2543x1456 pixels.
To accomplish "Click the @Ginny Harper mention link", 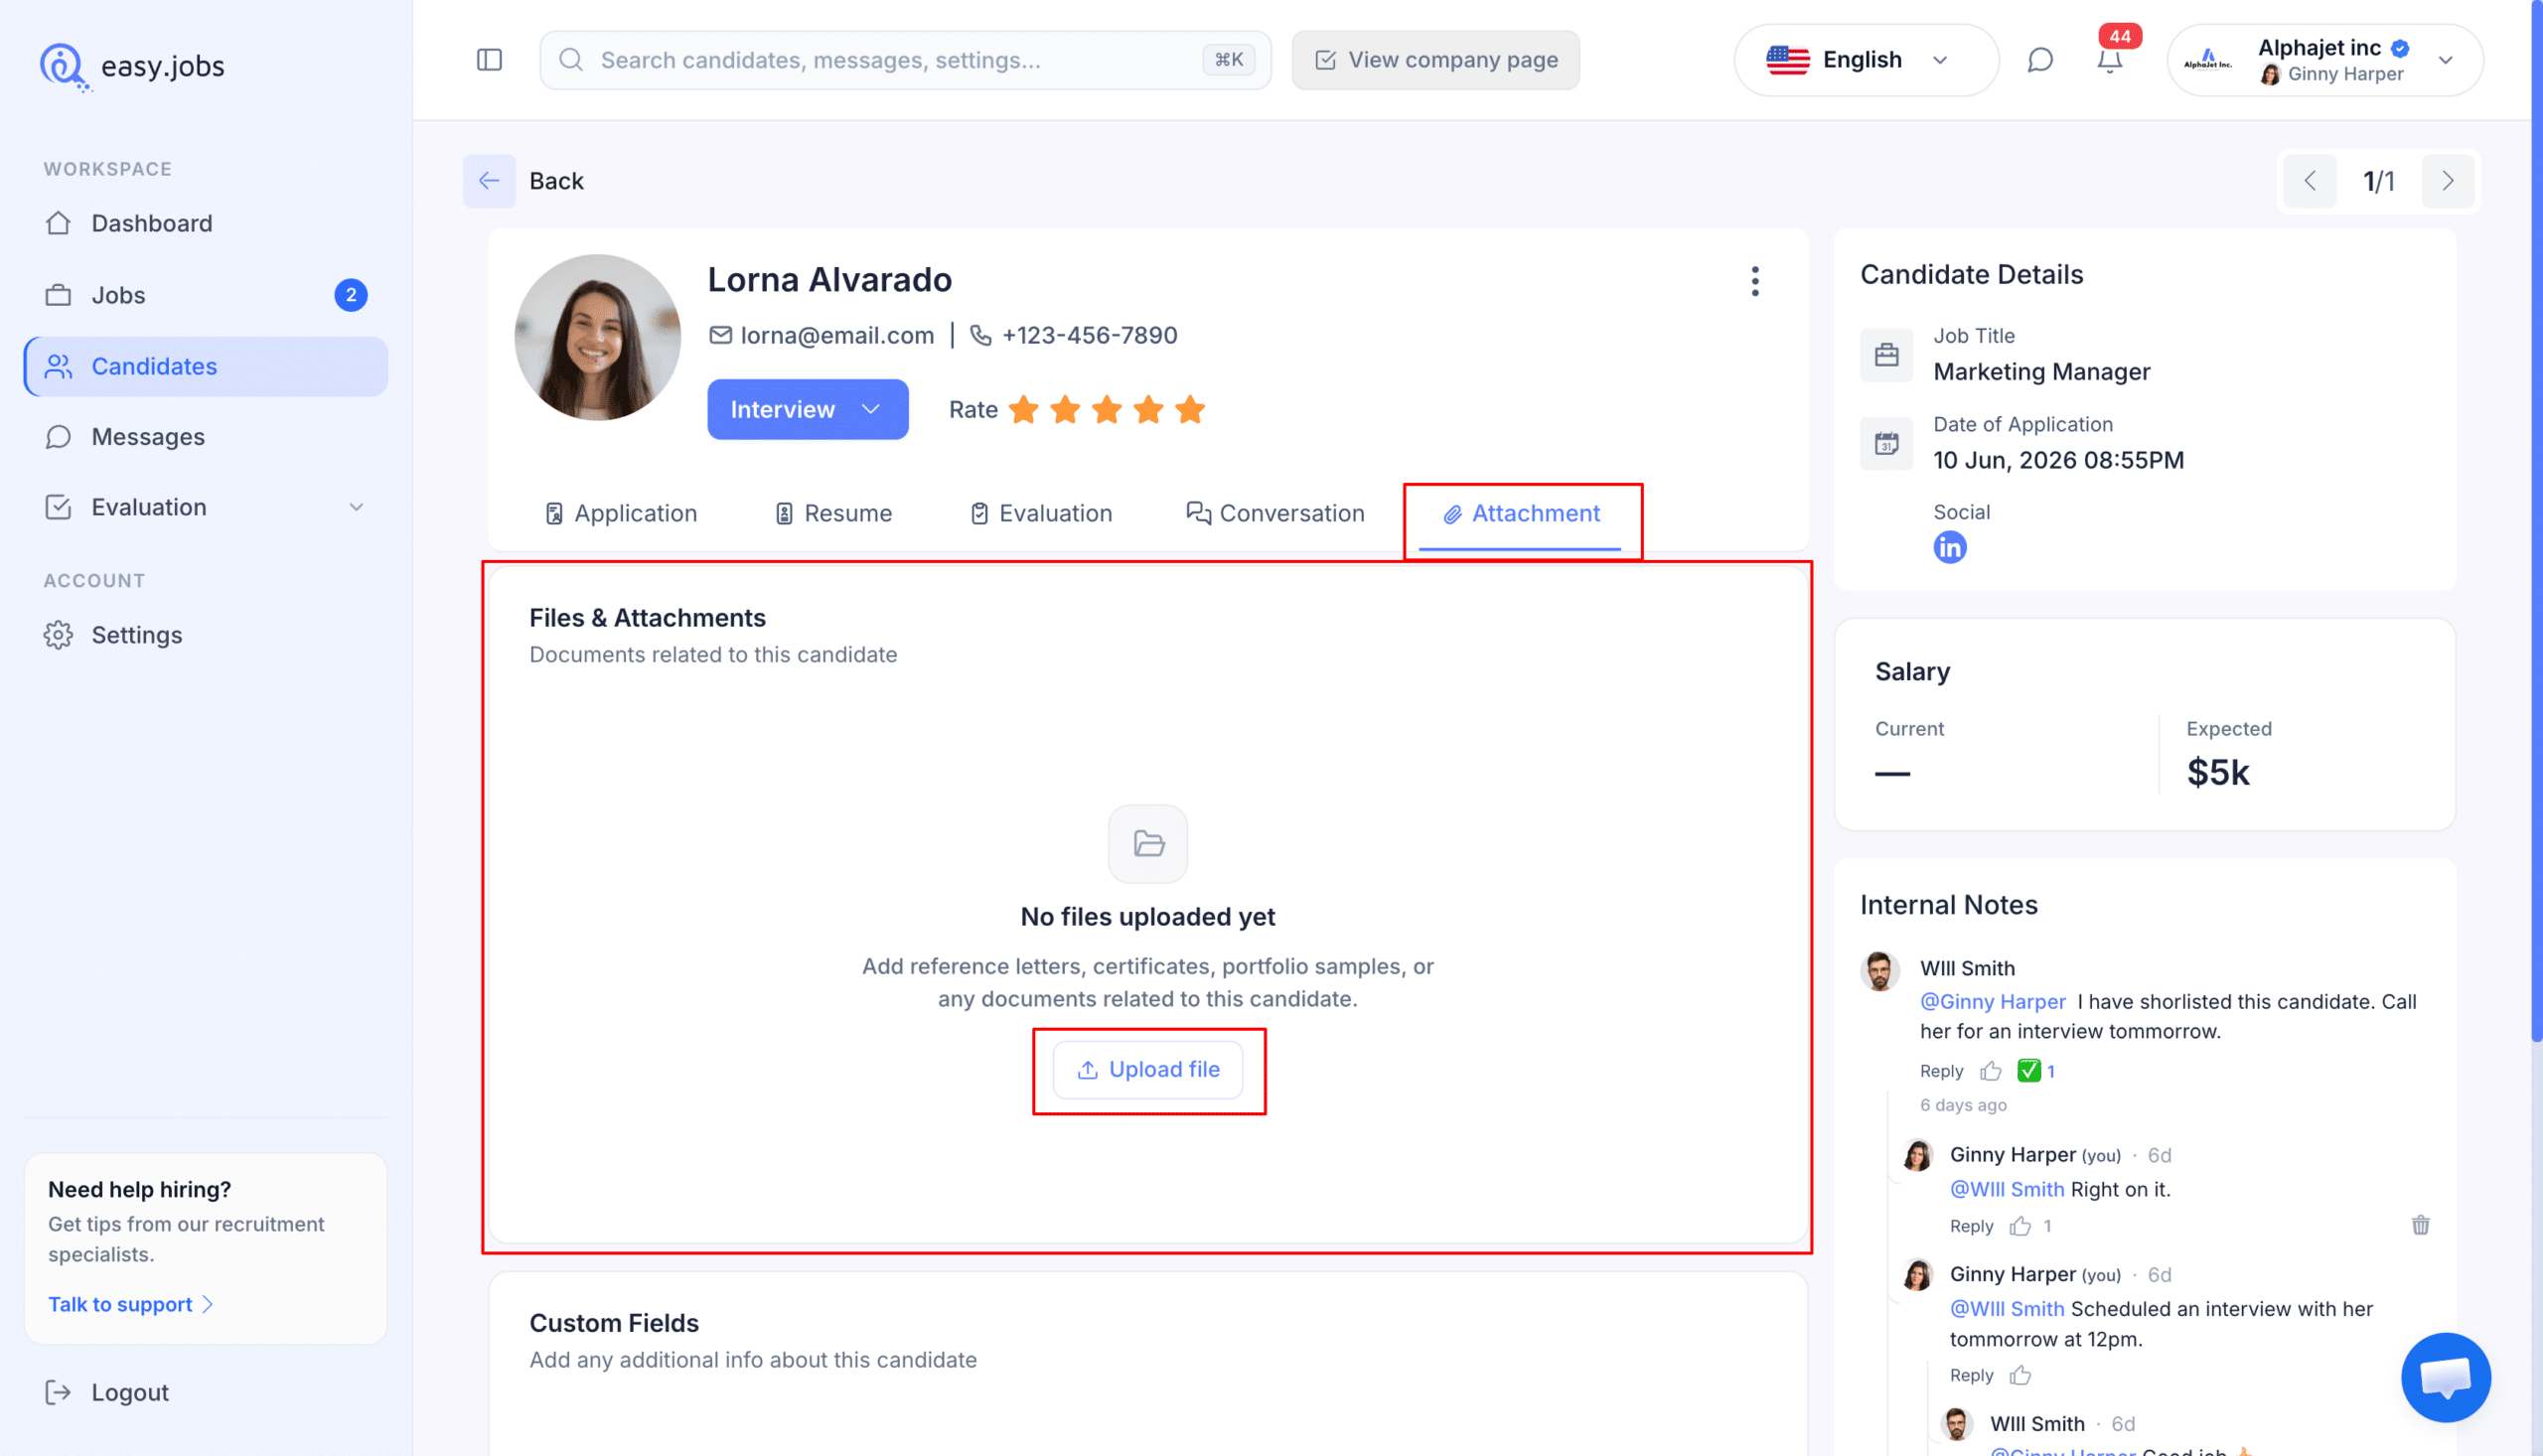I will pyautogui.click(x=1992, y=1001).
